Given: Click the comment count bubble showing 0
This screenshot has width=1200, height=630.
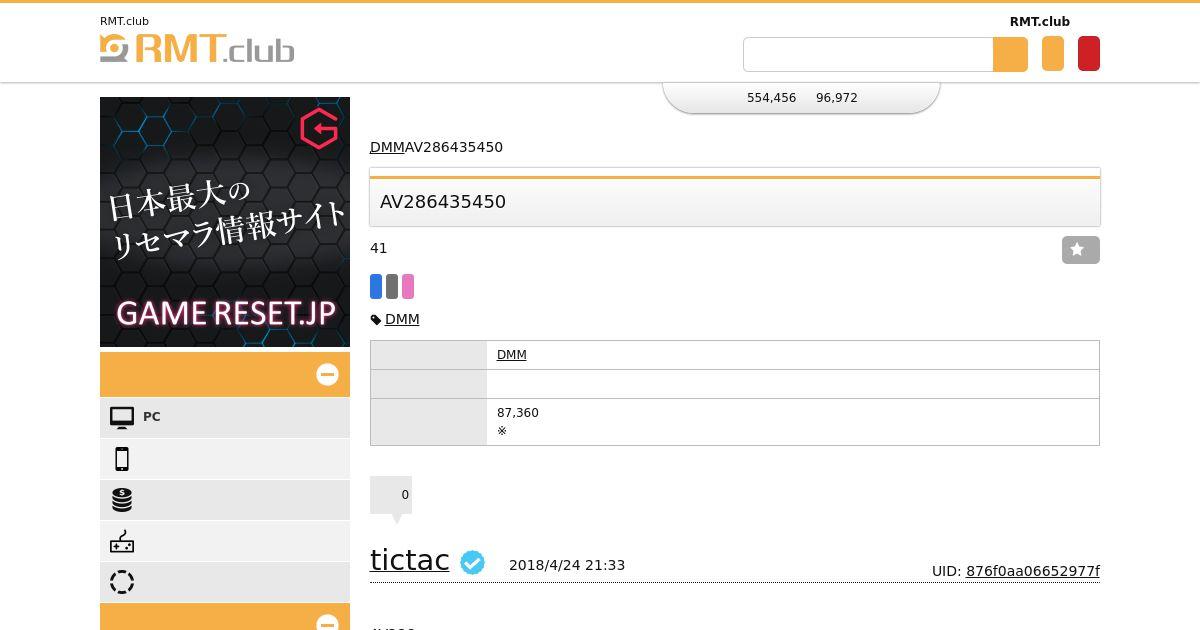Looking at the screenshot, I should [391, 495].
